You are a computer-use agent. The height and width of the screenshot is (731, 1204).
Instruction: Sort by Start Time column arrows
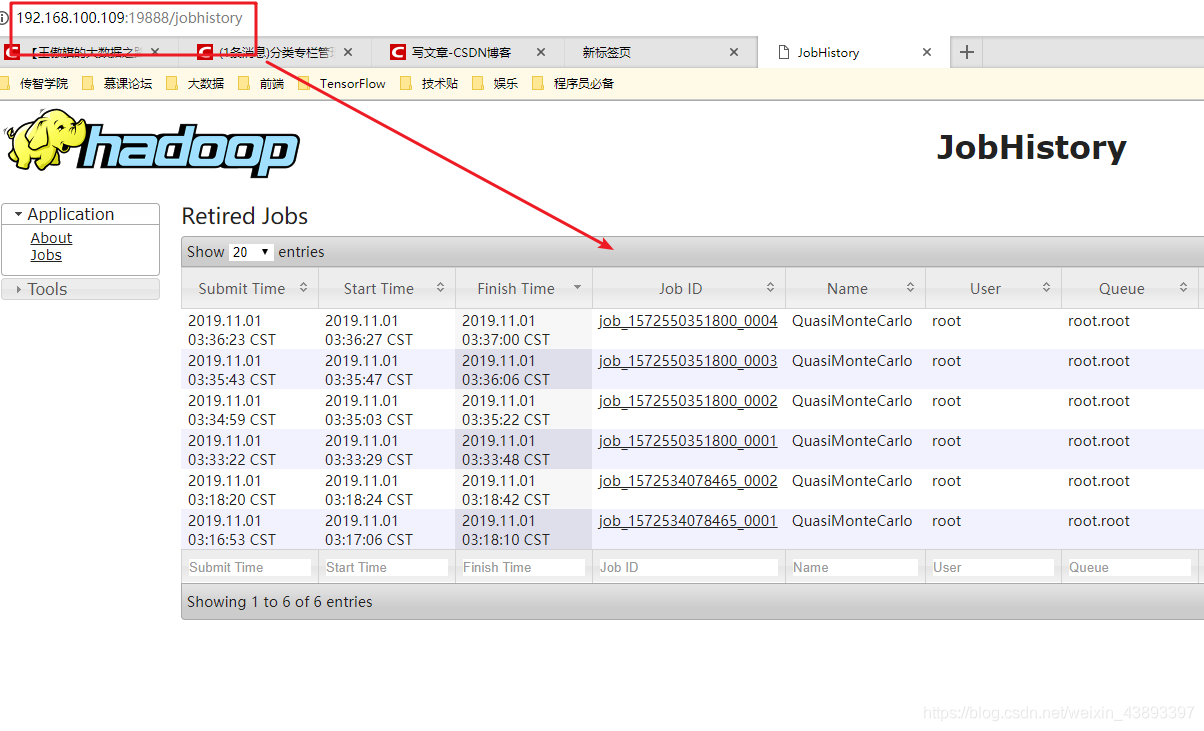point(440,288)
